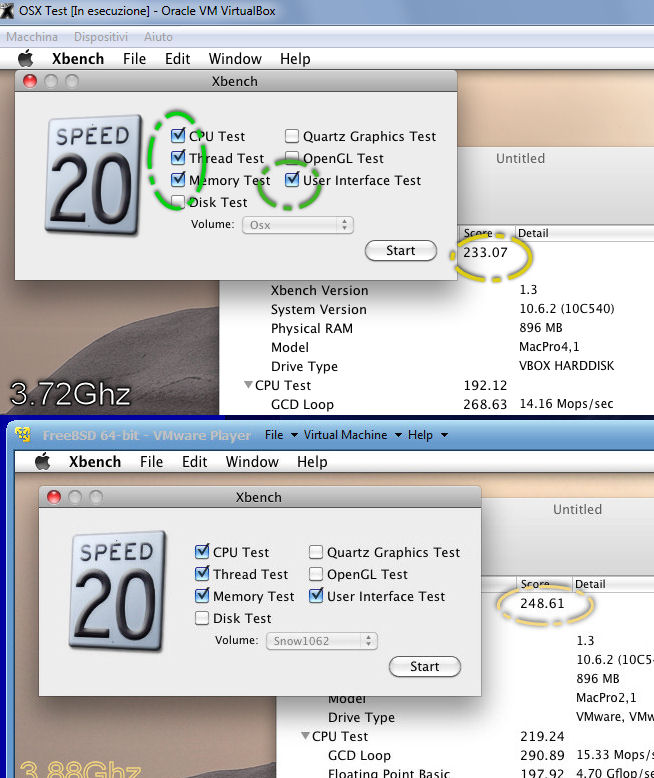Uncheck User Interface Test in VirtualBox Xbench dialog
The image size is (654, 778).
pyautogui.click(x=292, y=180)
